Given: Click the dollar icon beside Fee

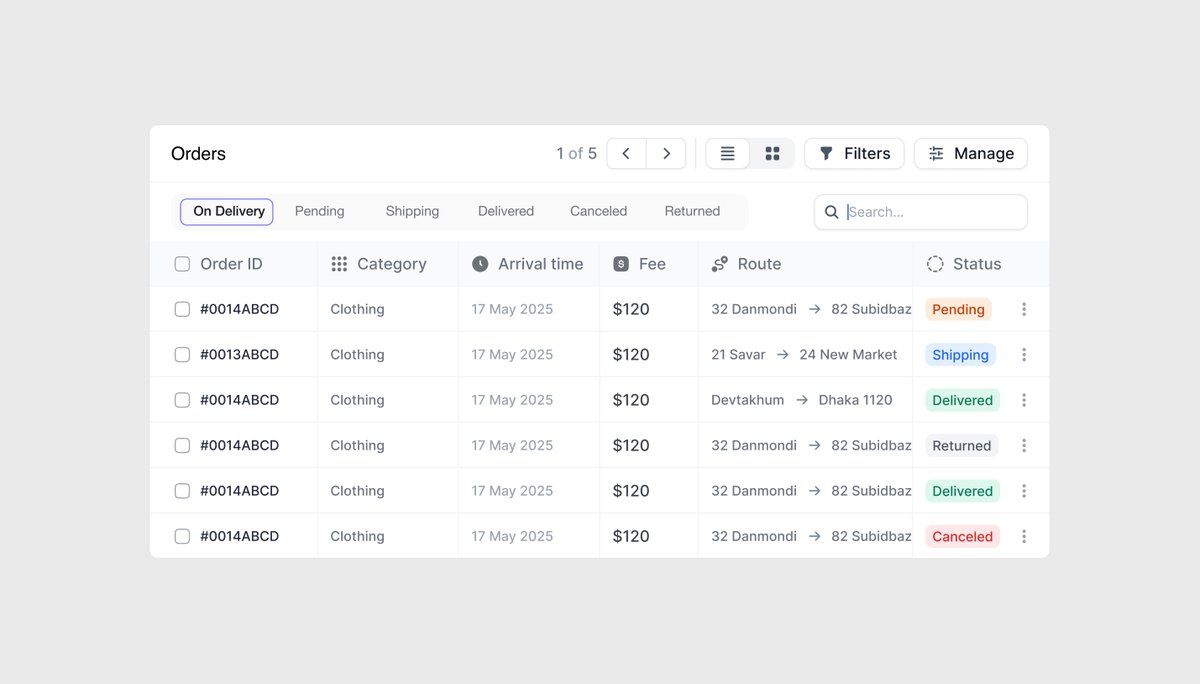Looking at the screenshot, I should click(x=622, y=263).
